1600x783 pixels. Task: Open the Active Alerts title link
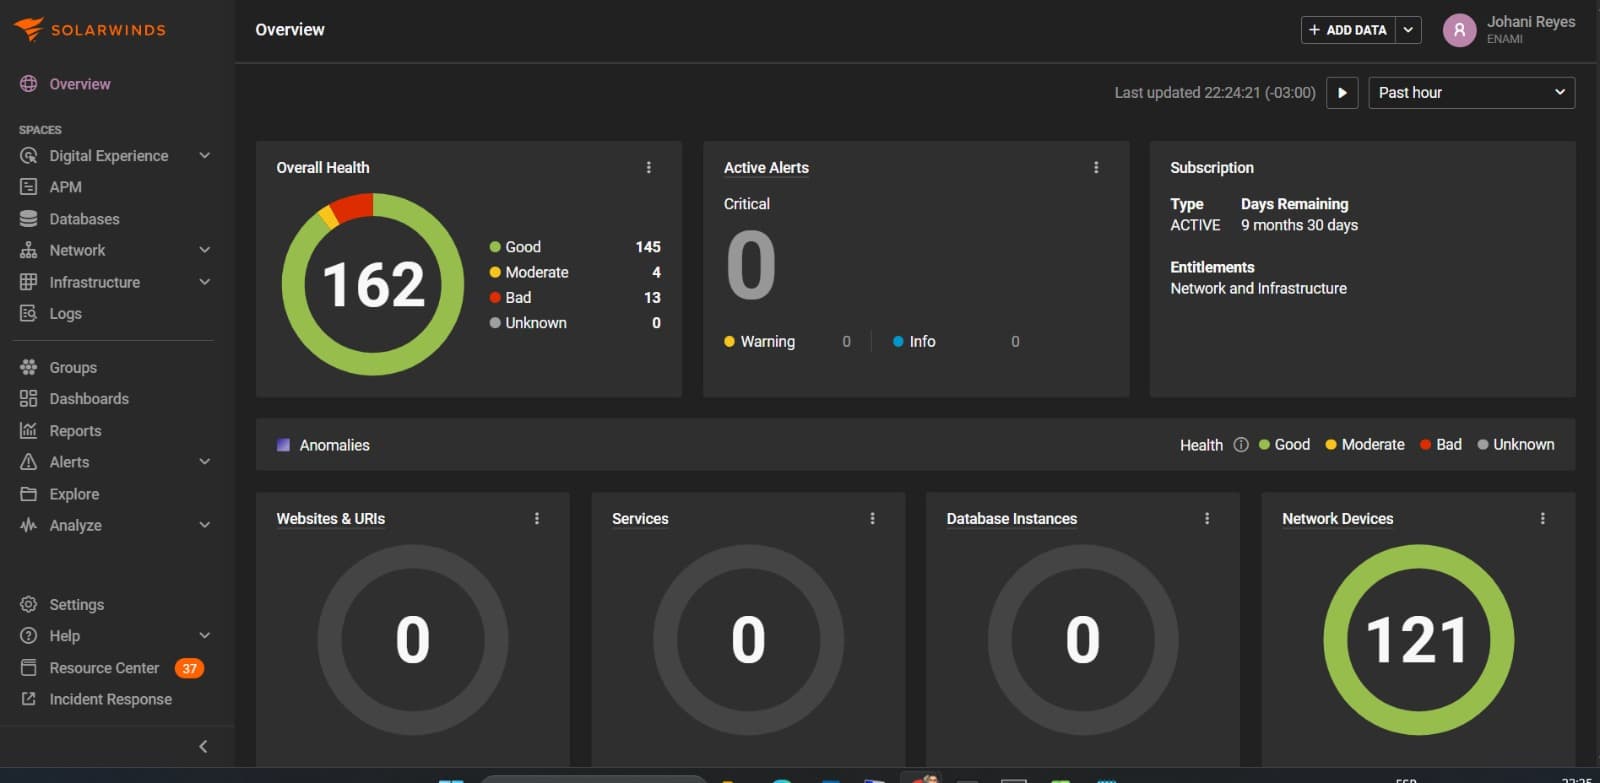click(766, 168)
